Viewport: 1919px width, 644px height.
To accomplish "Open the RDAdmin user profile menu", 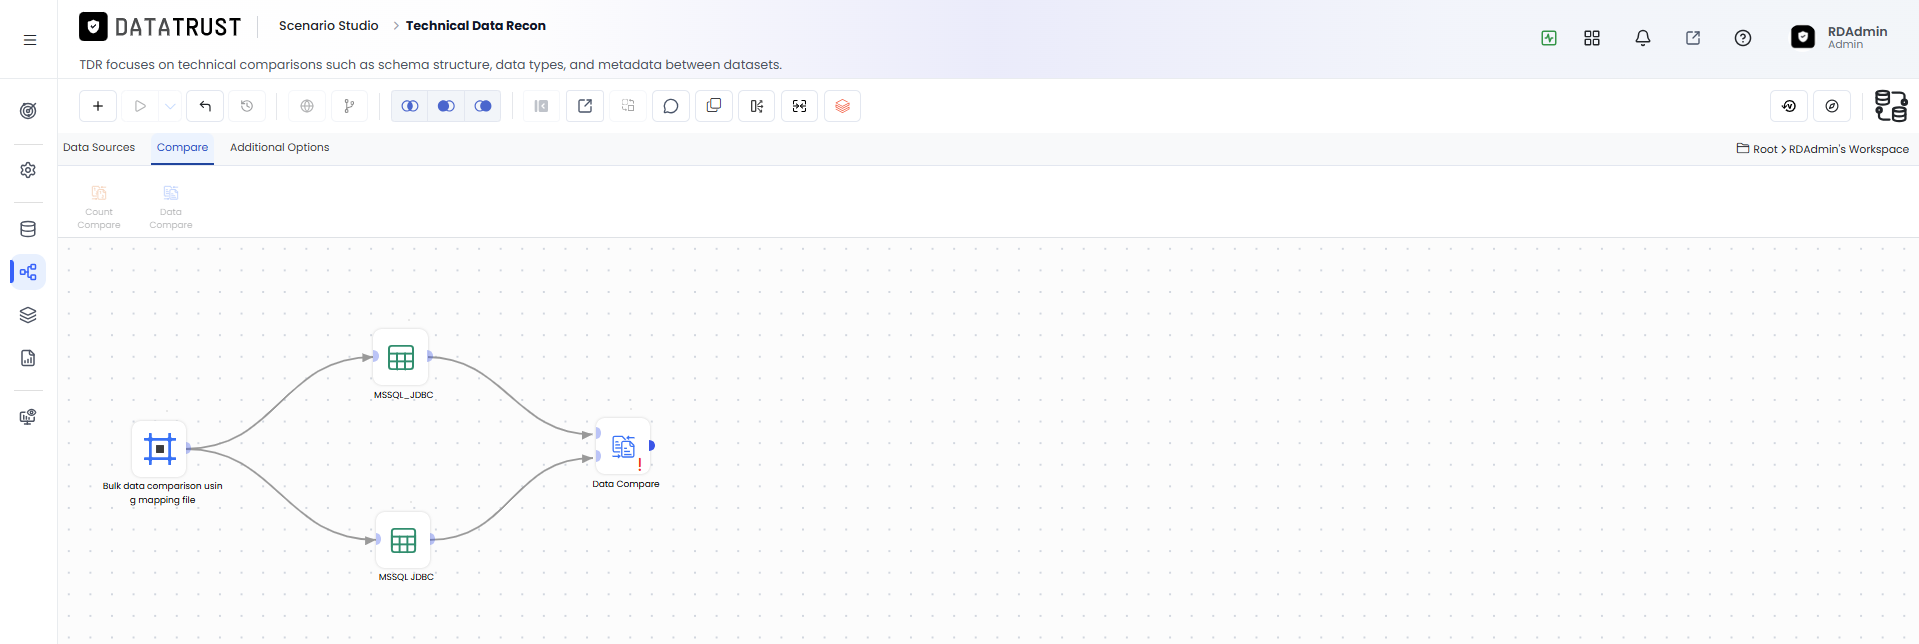I will [1840, 38].
